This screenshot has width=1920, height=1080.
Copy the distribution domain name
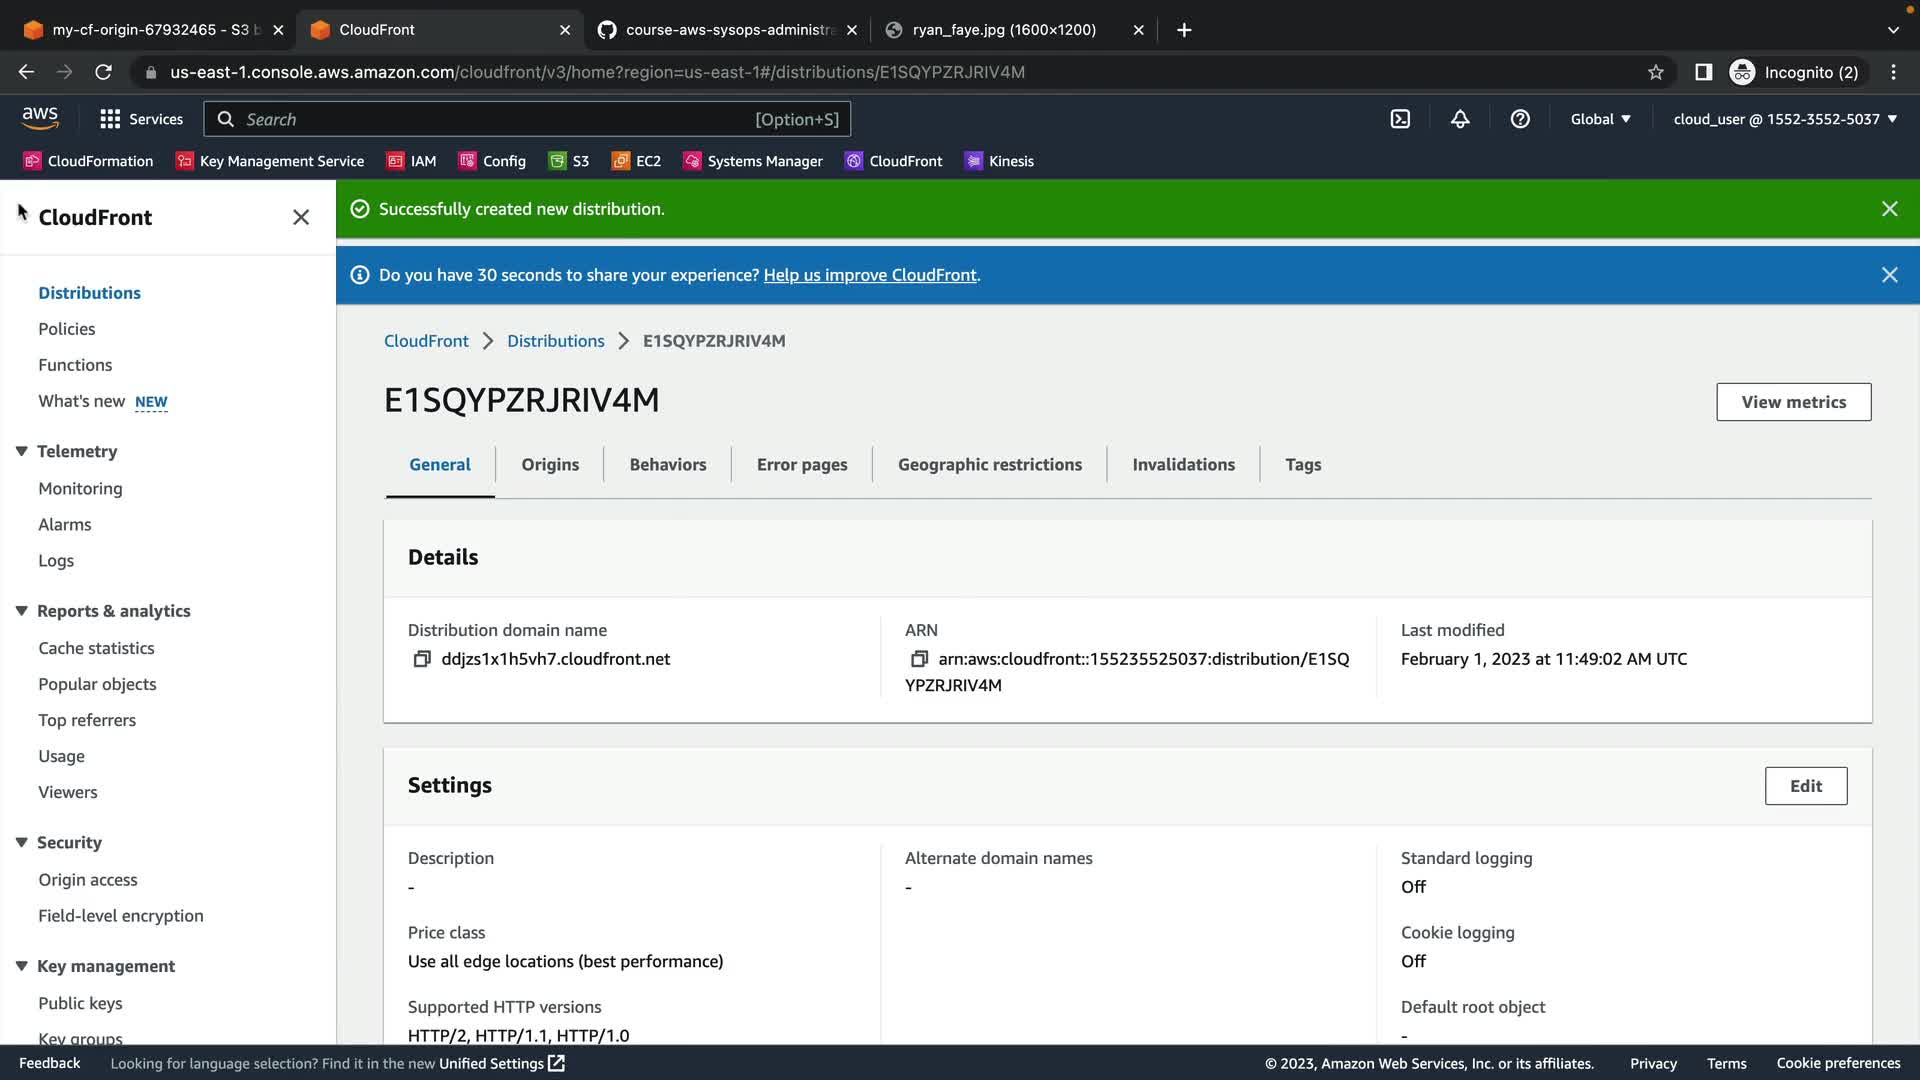click(422, 659)
